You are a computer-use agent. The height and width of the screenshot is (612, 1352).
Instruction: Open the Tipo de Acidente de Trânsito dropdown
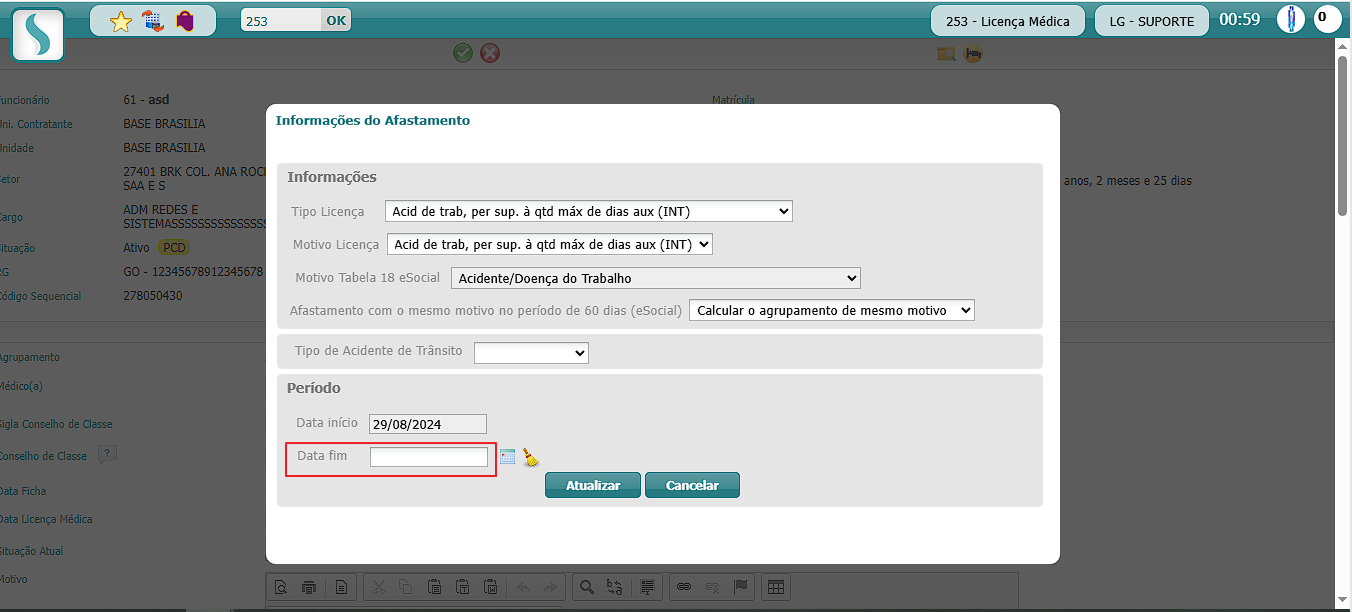click(531, 353)
